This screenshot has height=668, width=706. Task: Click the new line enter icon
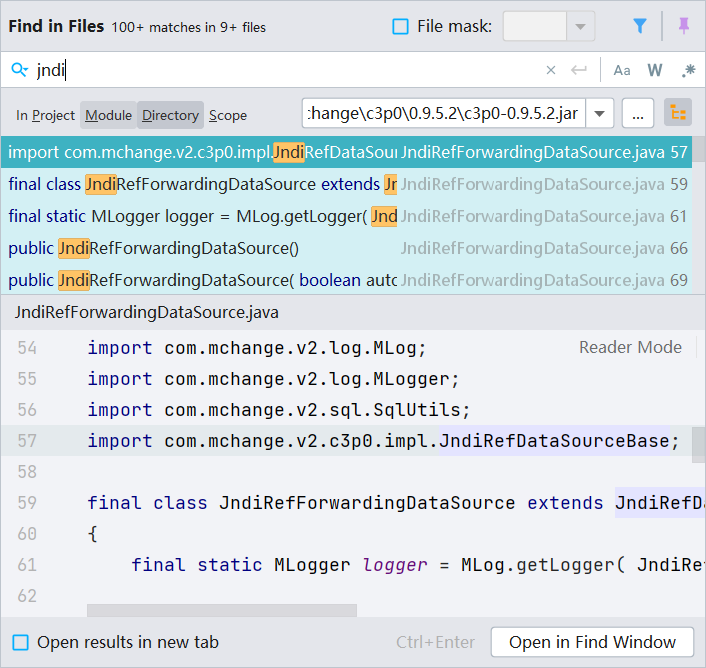tap(578, 70)
